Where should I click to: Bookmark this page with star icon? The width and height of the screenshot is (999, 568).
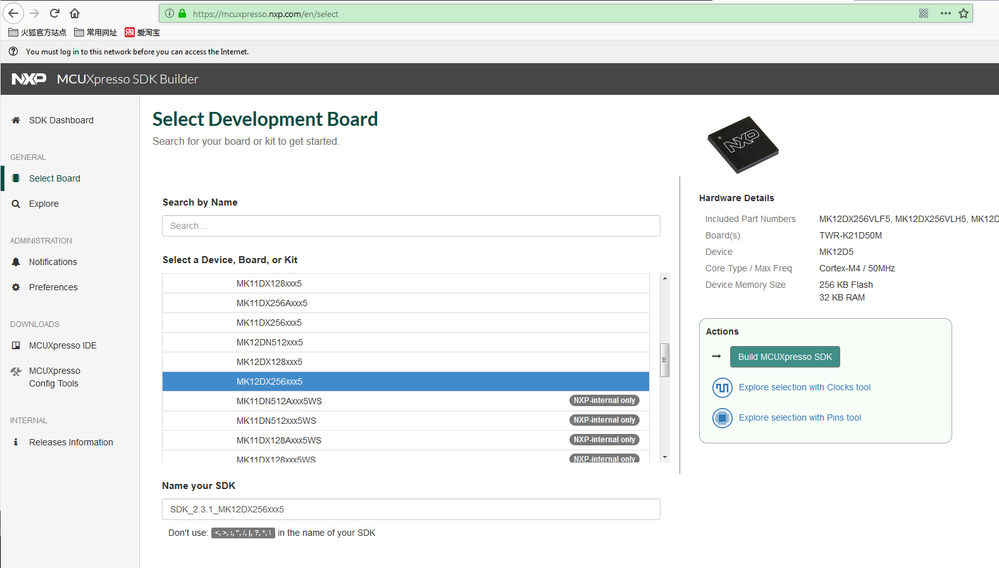coord(963,13)
